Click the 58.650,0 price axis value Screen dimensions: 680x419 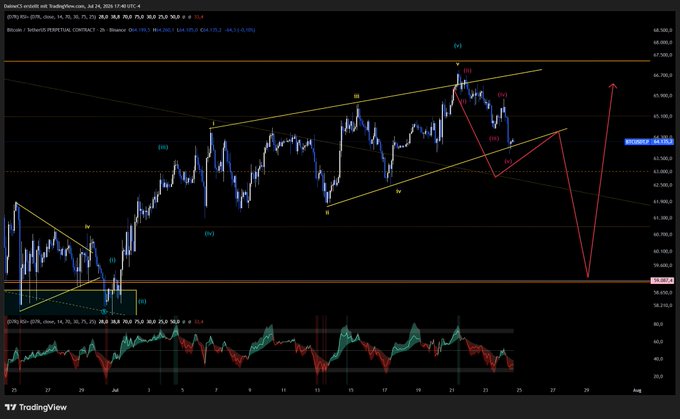662,293
